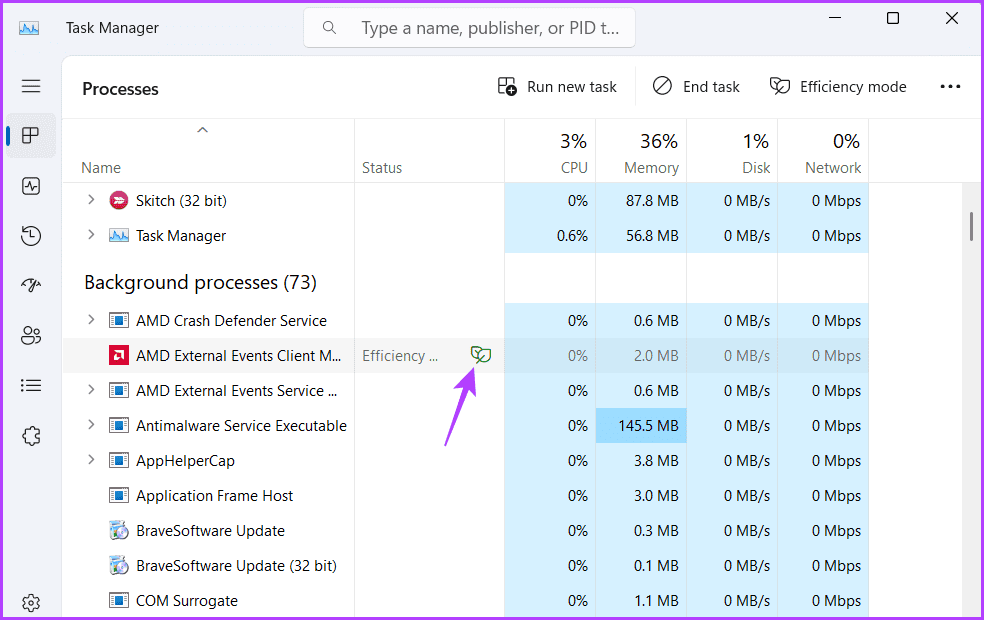Click the Skitch app icon
Viewport: 984px width, 620px height.
pyautogui.click(x=119, y=201)
